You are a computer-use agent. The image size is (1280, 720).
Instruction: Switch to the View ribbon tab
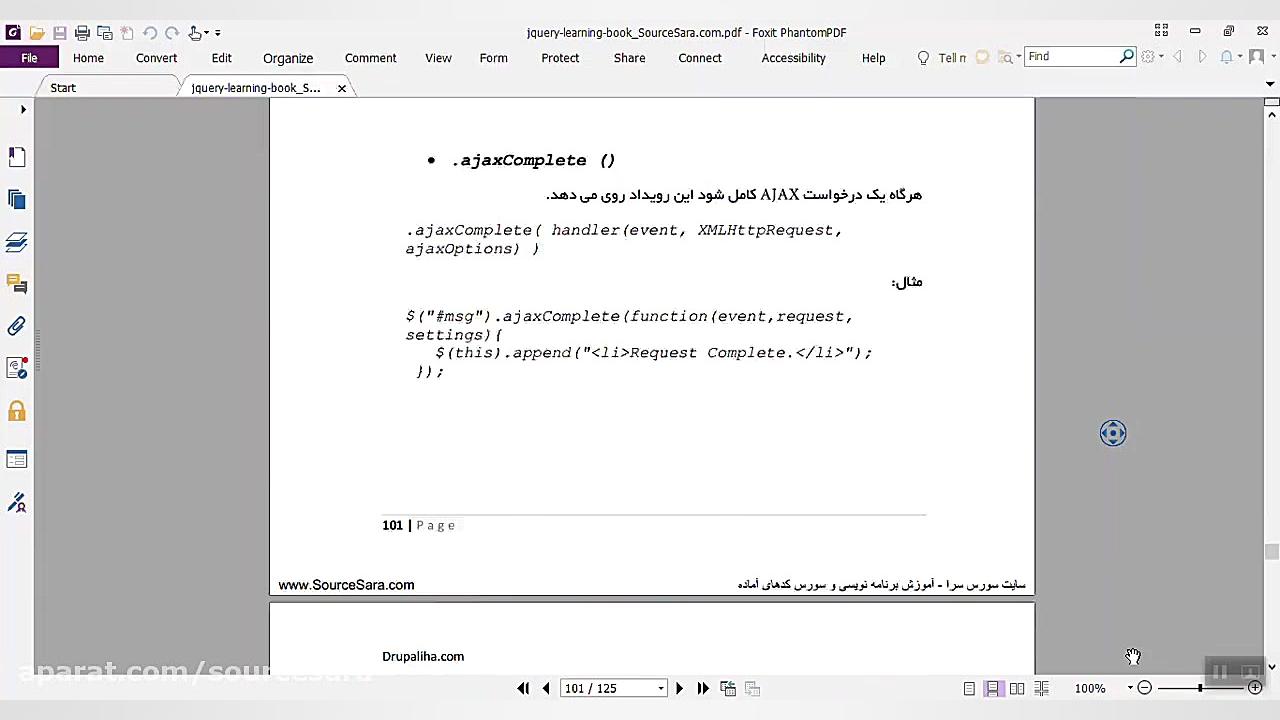pyautogui.click(x=438, y=58)
